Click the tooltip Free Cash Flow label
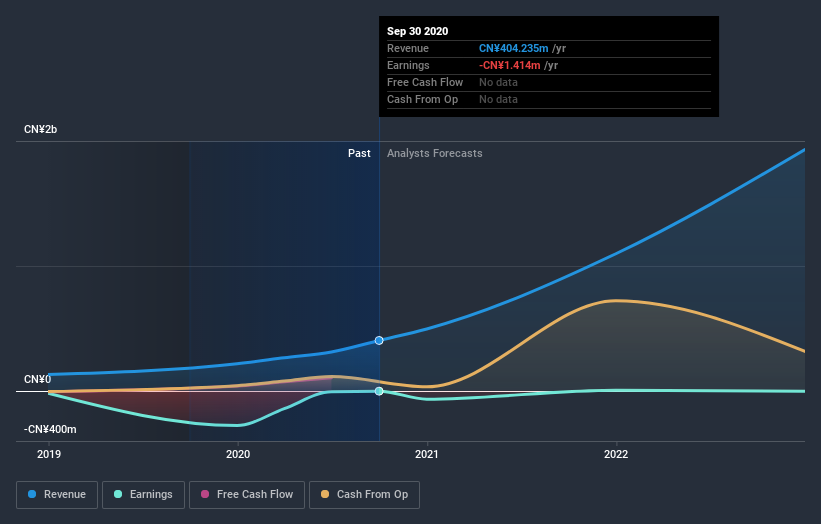Viewport: 821px width, 524px height. [425, 82]
